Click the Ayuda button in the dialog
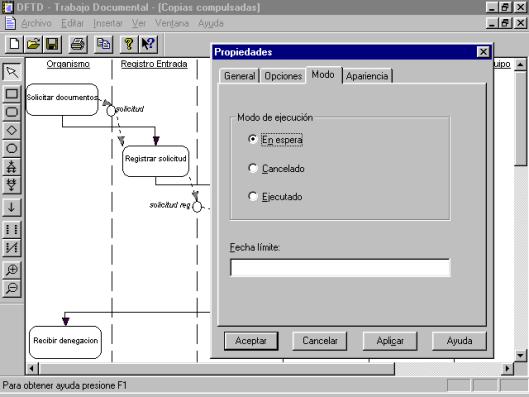This screenshot has height=397, width=529. tap(459, 341)
